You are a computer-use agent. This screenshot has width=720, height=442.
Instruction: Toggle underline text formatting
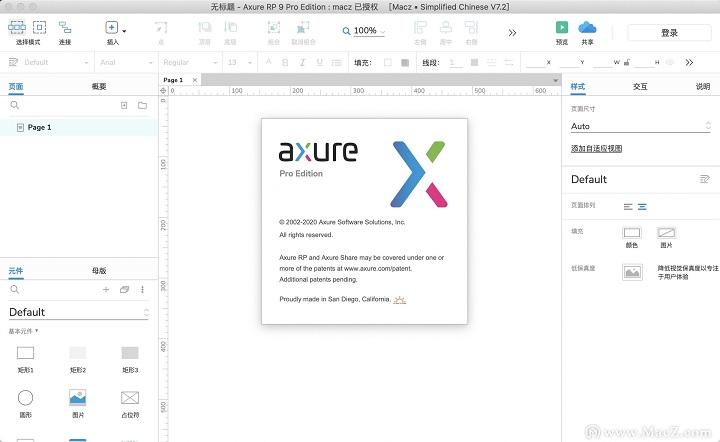point(320,62)
